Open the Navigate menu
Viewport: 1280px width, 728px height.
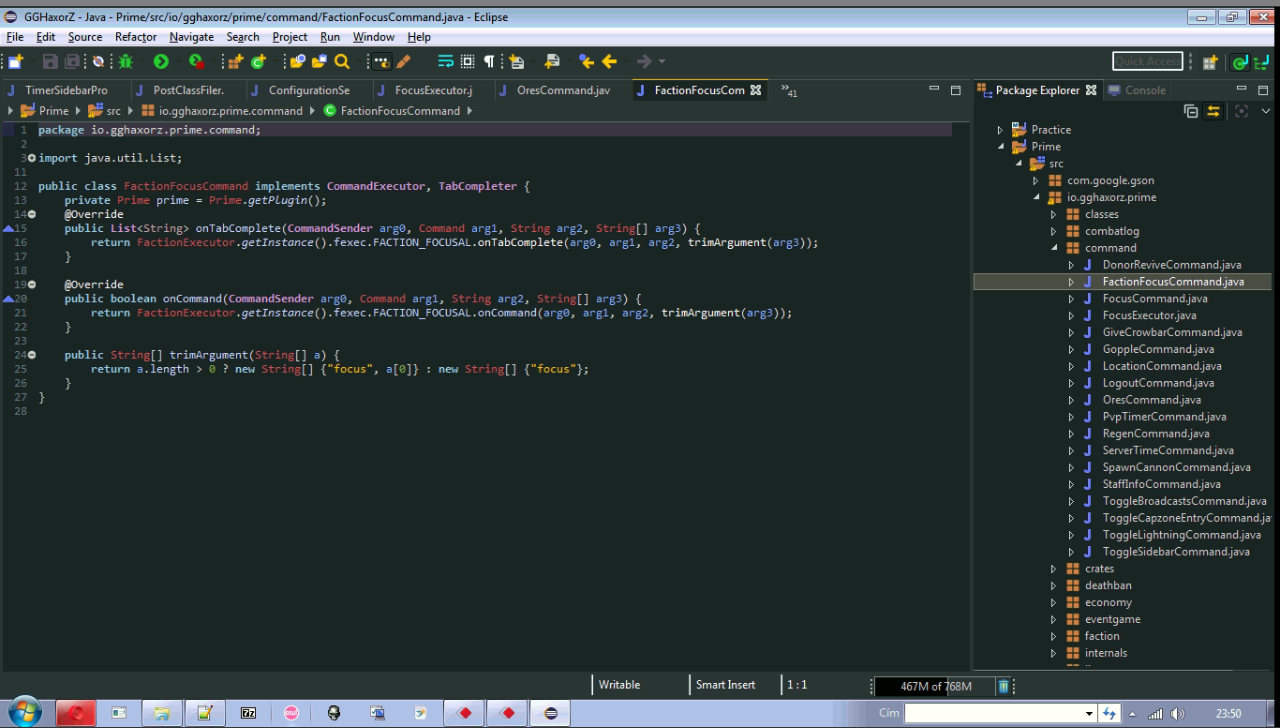point(191,37)
